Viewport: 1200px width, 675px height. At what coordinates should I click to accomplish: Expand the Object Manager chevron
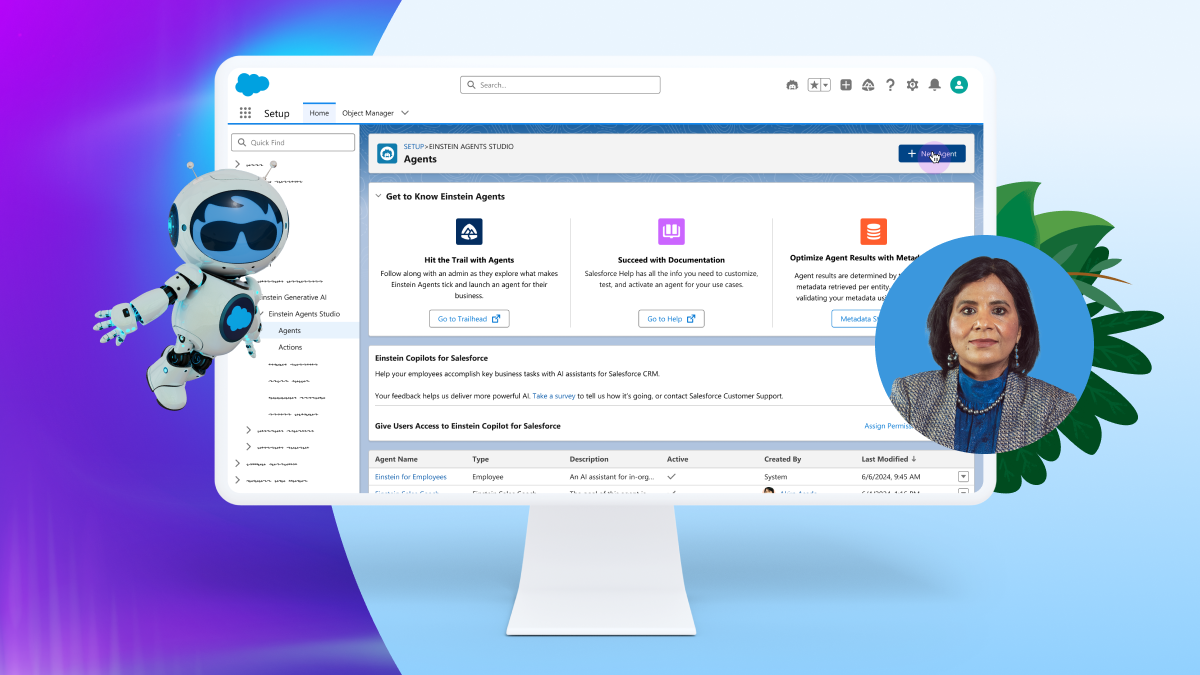404,112
